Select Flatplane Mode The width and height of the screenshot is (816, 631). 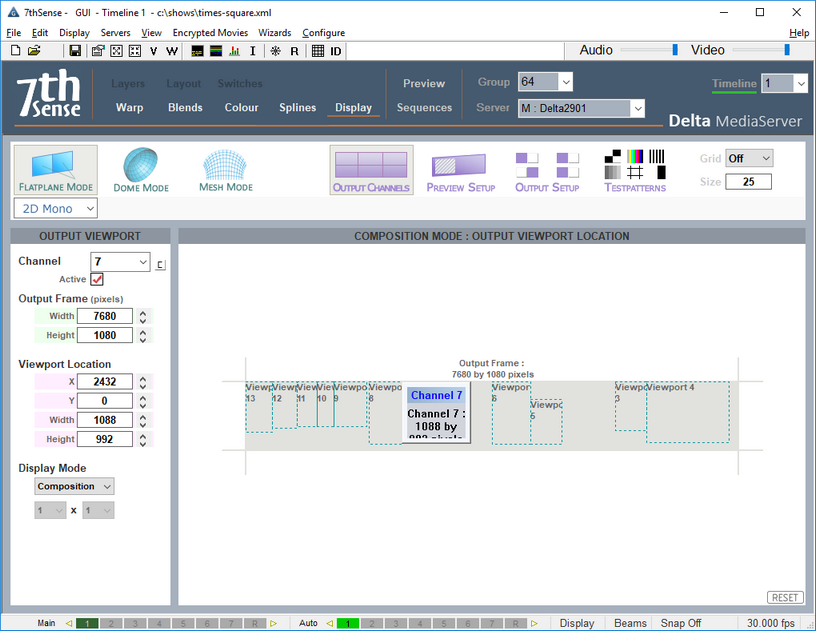(x=56, y=170)
